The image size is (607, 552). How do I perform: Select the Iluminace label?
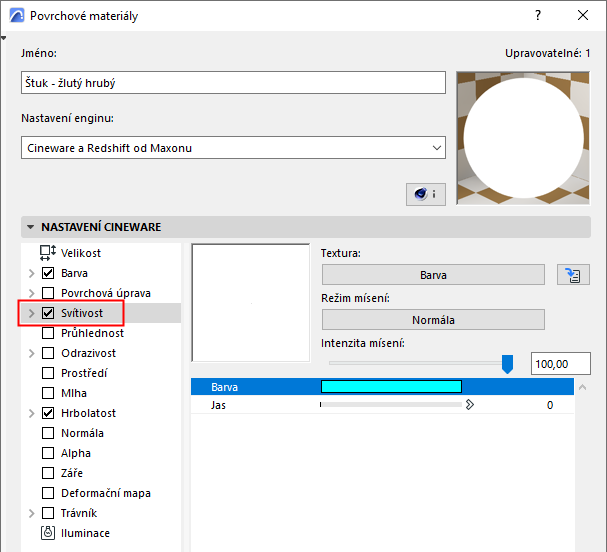(x=85, y=533)
